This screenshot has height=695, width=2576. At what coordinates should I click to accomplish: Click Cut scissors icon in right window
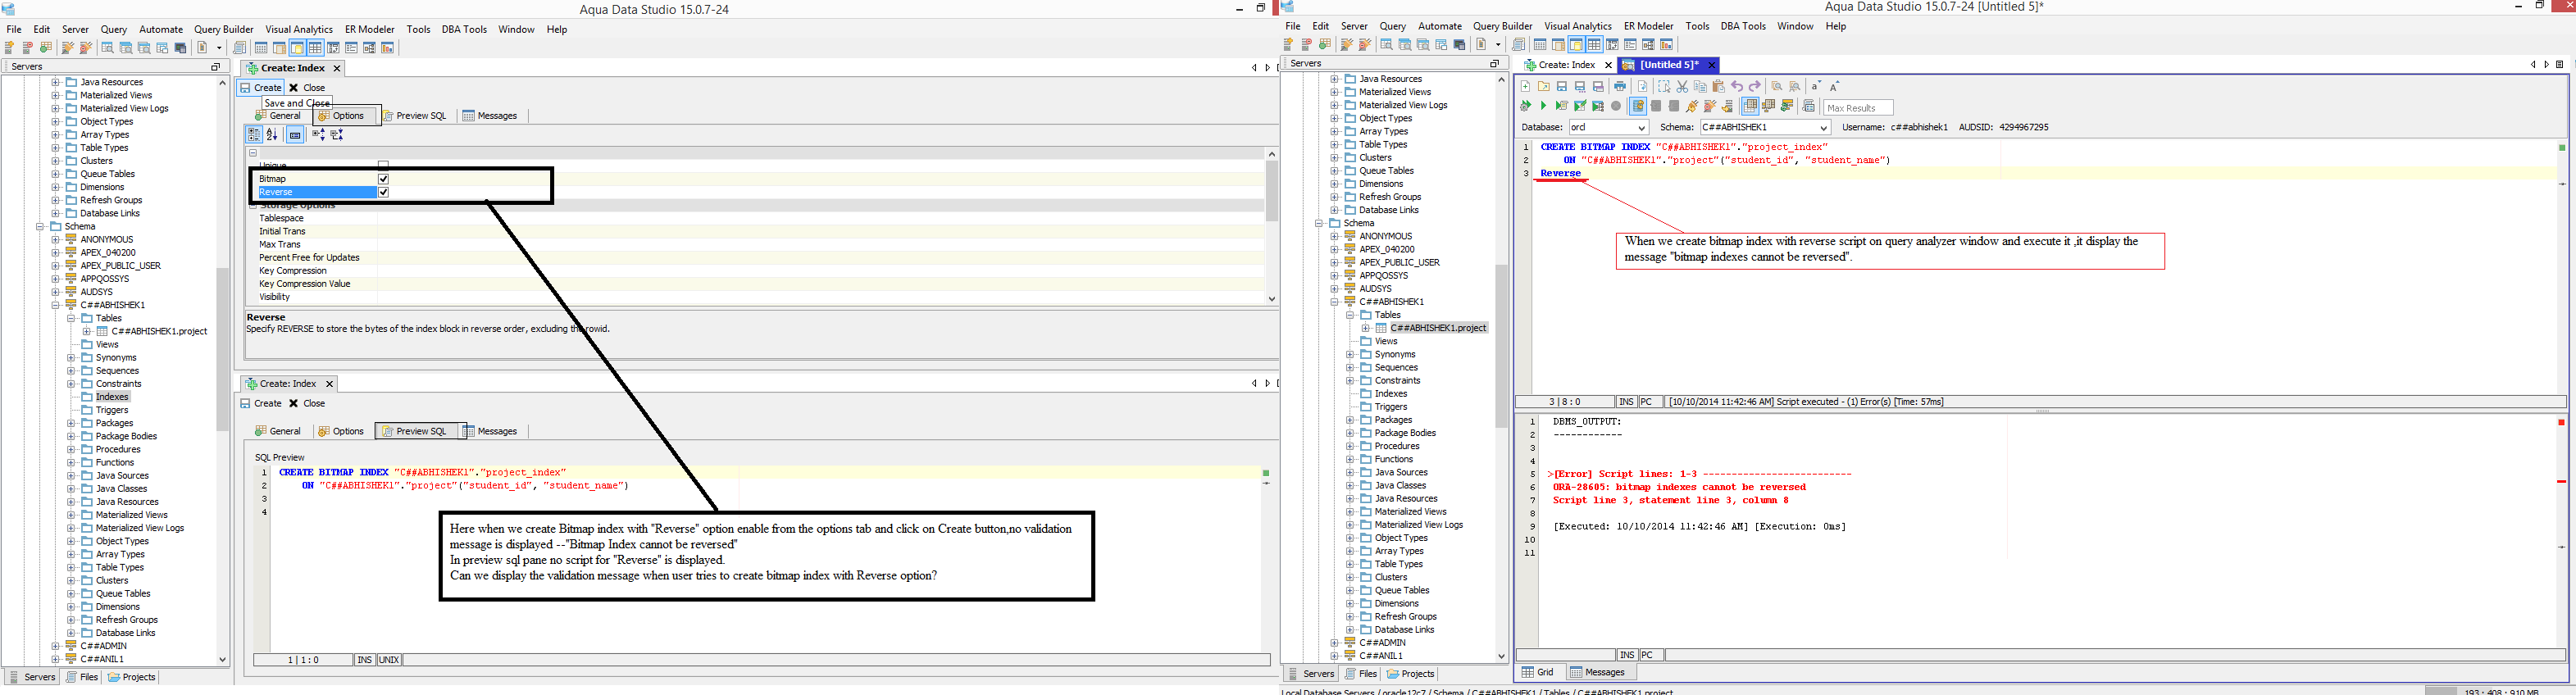[x=1682, y=87]
